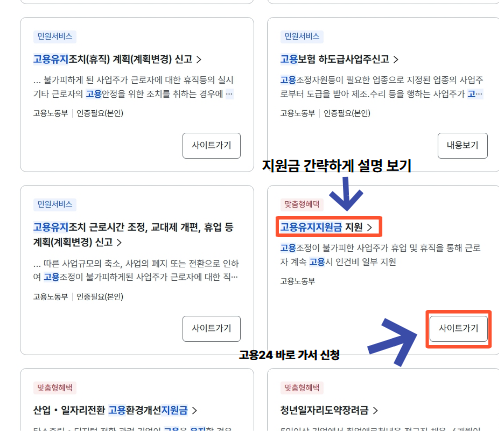The width and height of the screenshot is (499, 448).
Task: Click 사이트가기 button in 근로시간 조정 card
Action: point(211,329)
